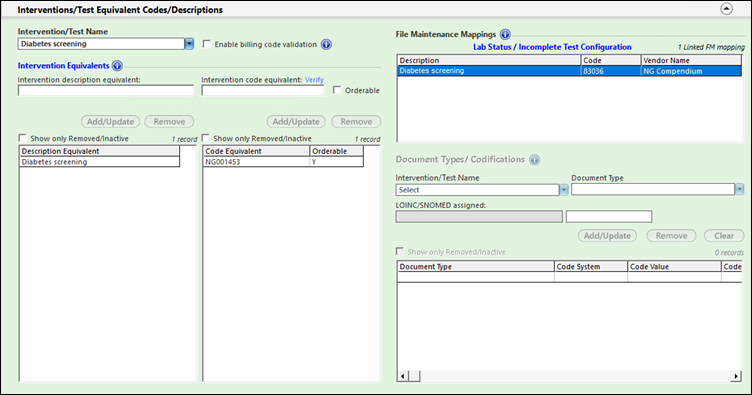Click the Verify link
The width and height of the screenshot is (752, 395).
click(314, 80)
